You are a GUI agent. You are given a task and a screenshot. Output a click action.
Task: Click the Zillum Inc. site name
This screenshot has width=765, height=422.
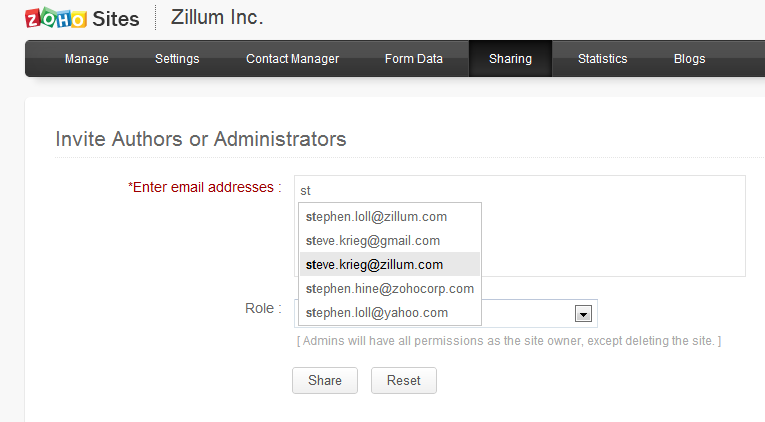click(x=217, y=17)
